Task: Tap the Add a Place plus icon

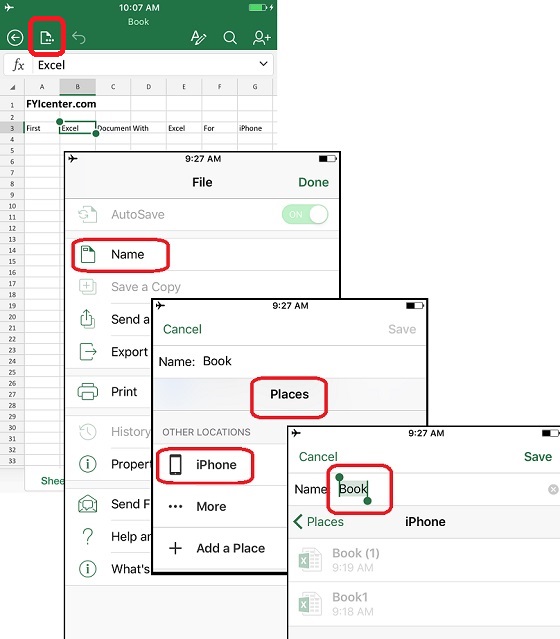Action: coord(176,548)
